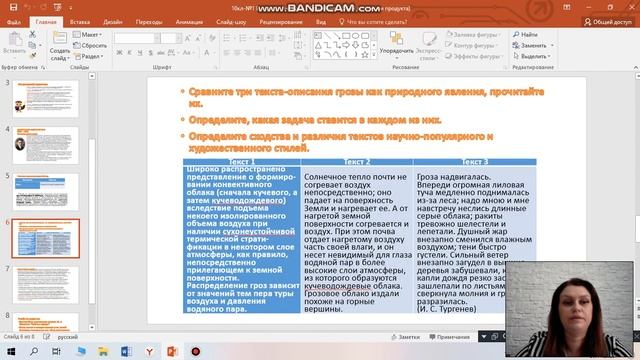640x360 pixels.
Task: Select the text box shape in gallery
Action: pos(318,36)
